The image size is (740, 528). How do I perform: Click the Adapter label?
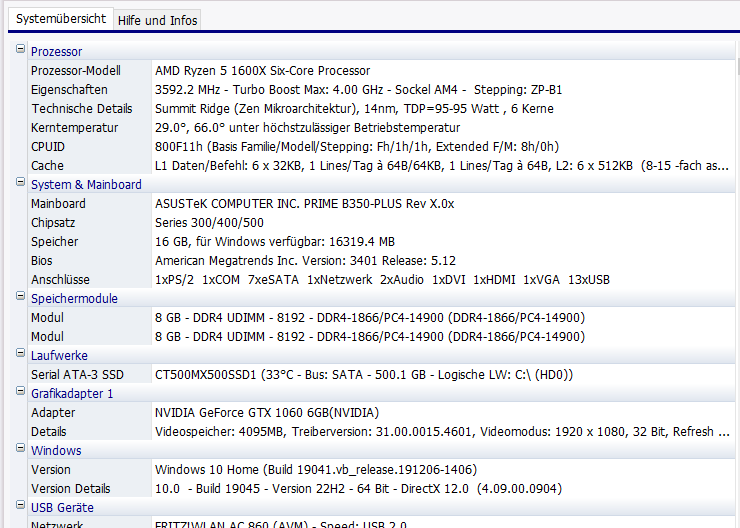(53, 413)
